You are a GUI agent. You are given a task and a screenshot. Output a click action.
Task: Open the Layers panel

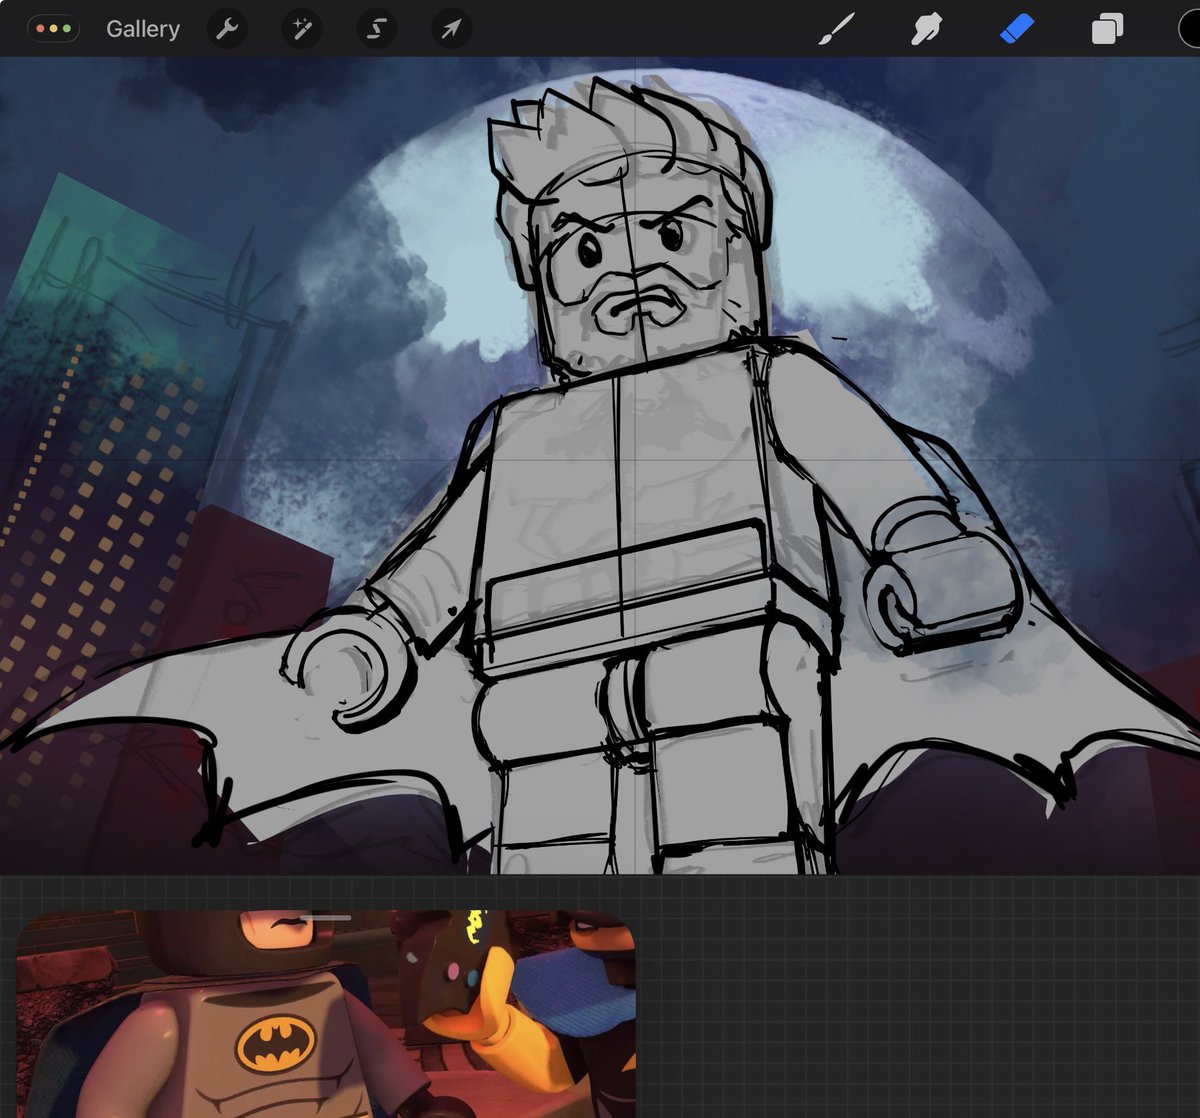pyautogui.click(x=1107, y=29)
